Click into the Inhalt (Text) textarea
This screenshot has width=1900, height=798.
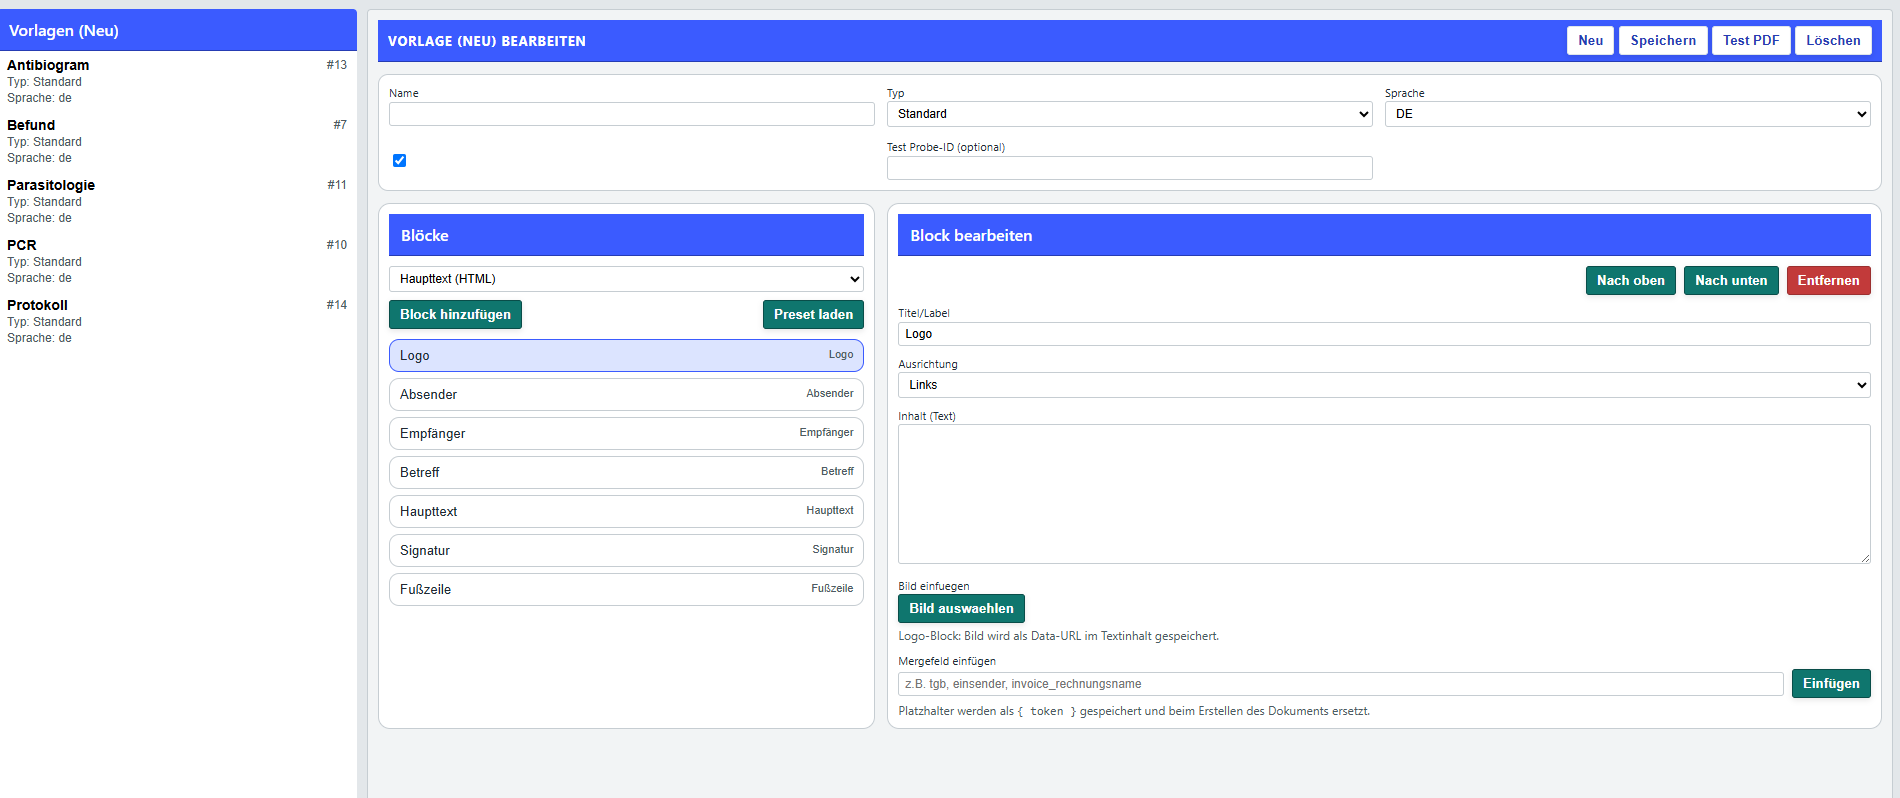(1384, 494)
